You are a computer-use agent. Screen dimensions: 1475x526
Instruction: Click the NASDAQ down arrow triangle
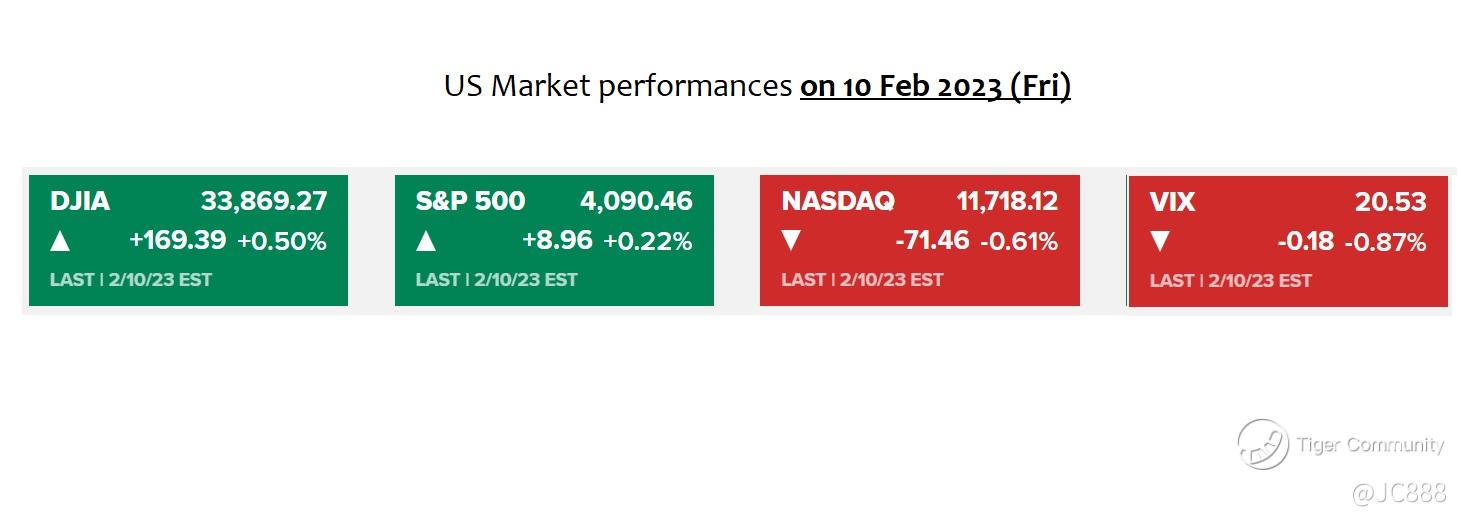(793, 241)
